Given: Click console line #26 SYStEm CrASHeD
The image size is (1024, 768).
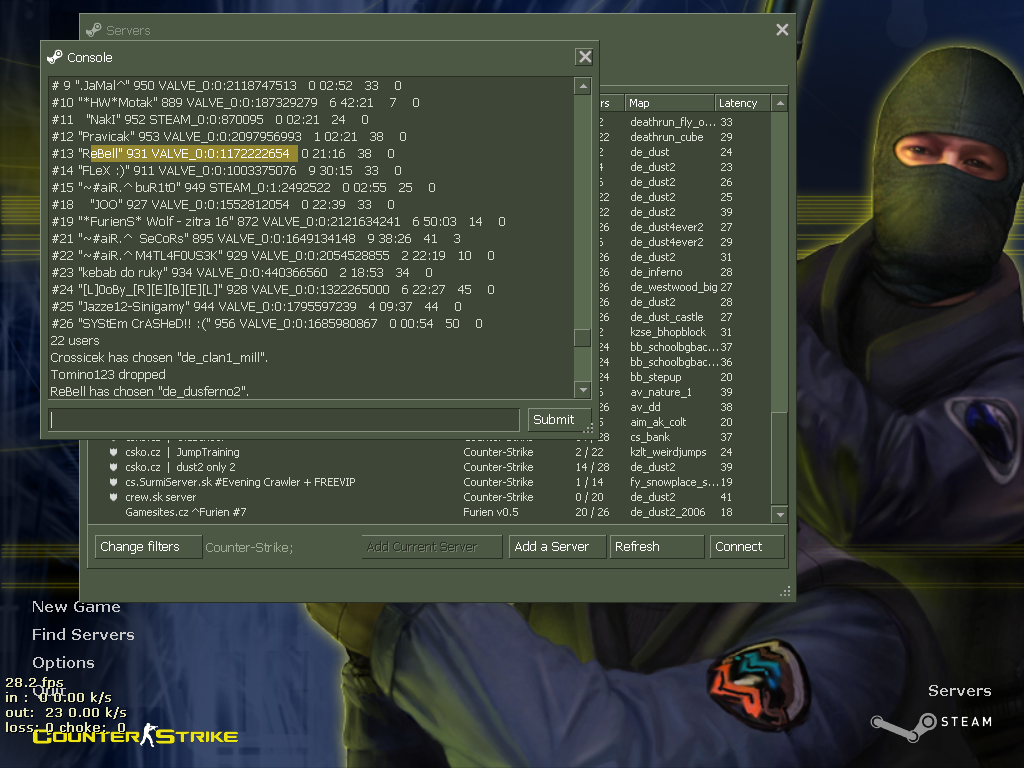Looking at the screenshot, I should coord(266,323).
